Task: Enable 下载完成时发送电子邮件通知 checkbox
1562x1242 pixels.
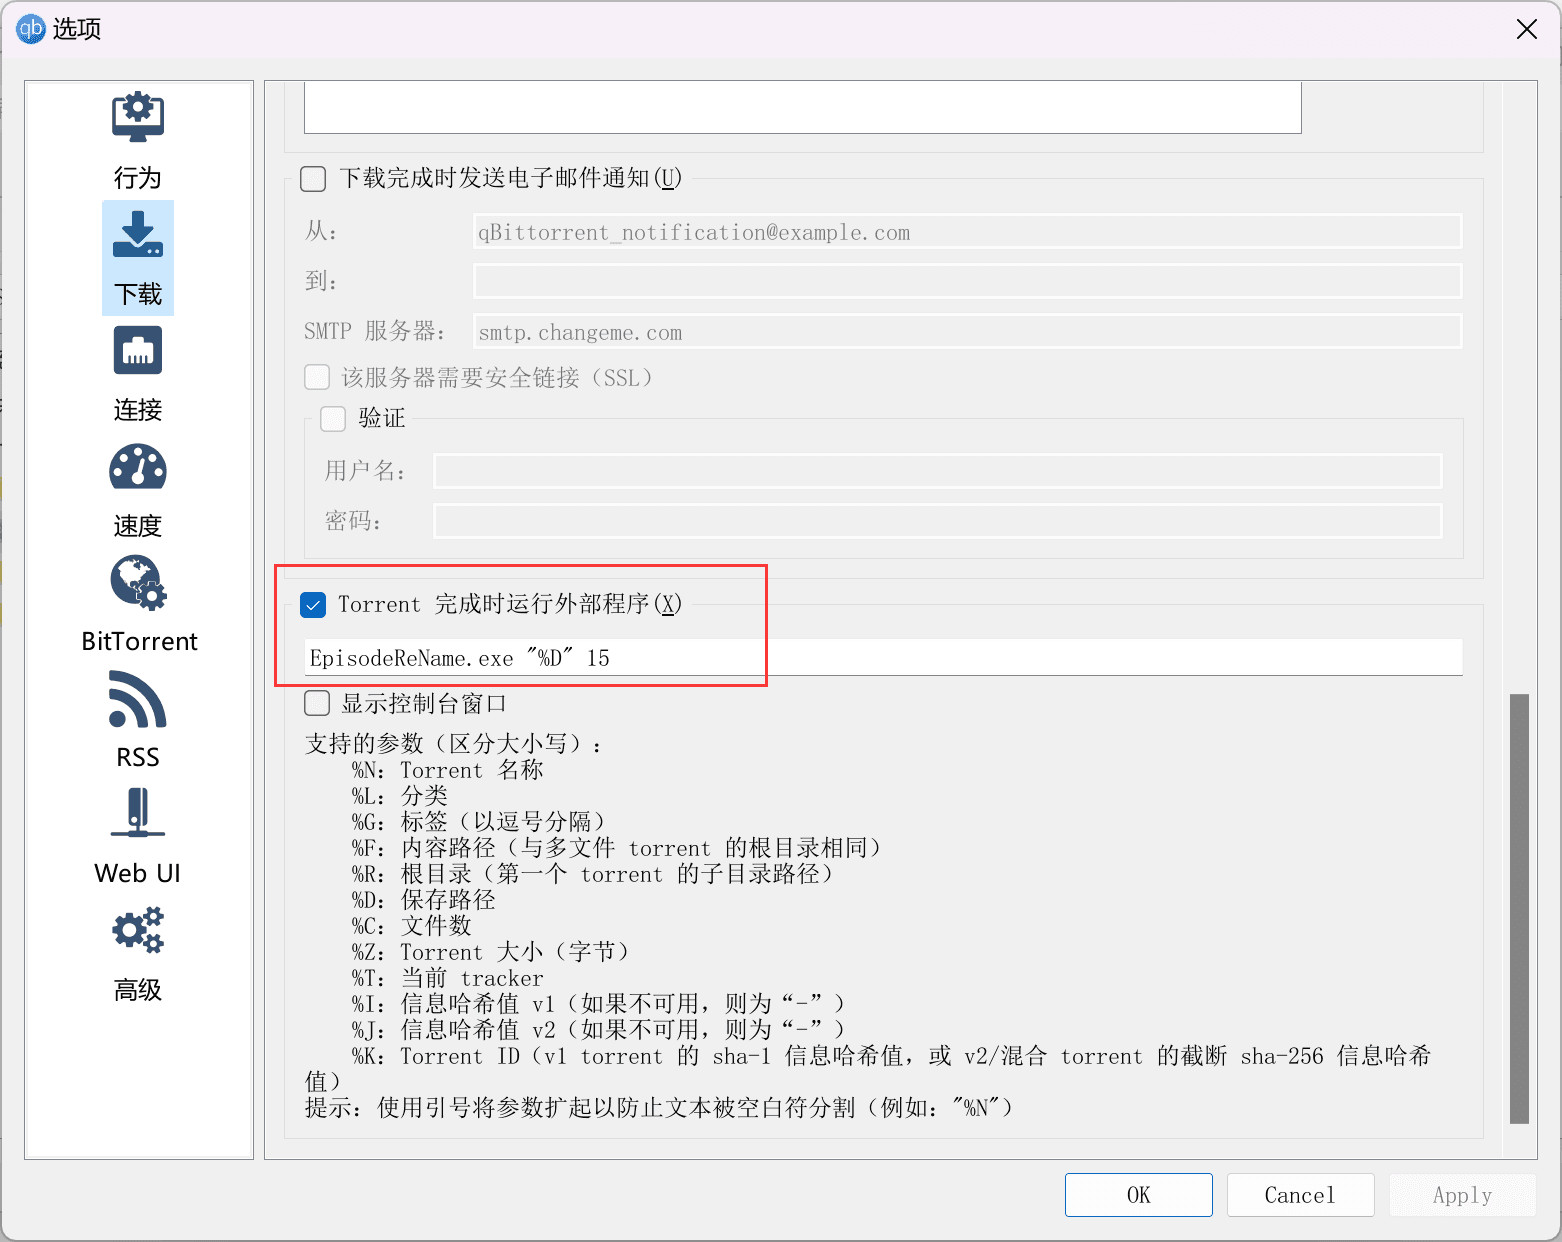Action: (314, 179)
